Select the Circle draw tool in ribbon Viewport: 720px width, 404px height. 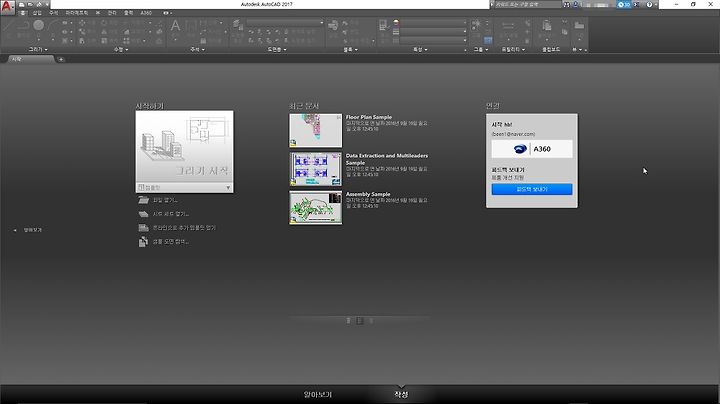39,25
